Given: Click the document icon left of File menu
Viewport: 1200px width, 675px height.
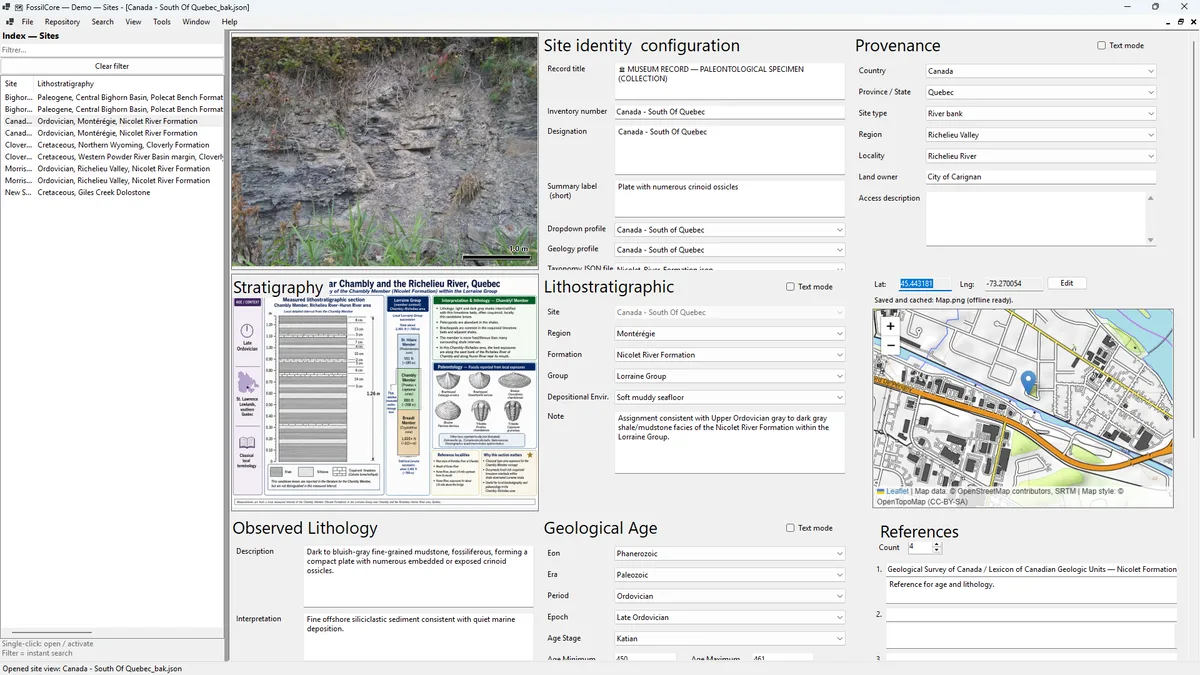Looking at the screenshot, I should click(x=8, y=21).
